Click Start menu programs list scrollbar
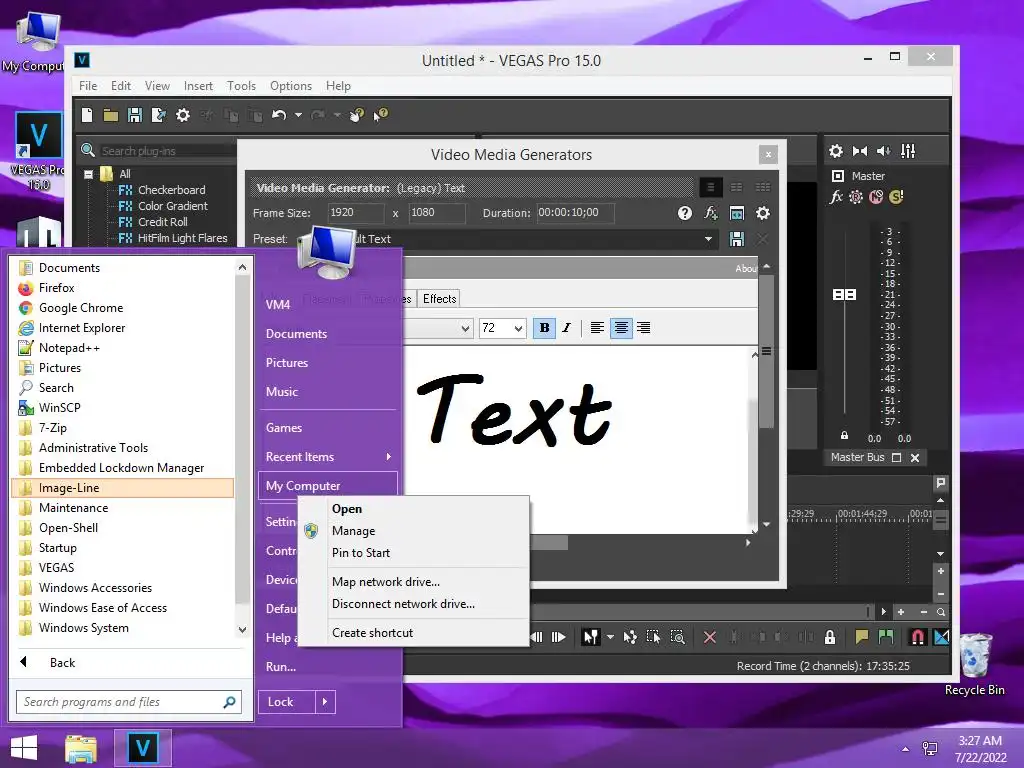Viewport: 1024px width, 768px height. 242,439
